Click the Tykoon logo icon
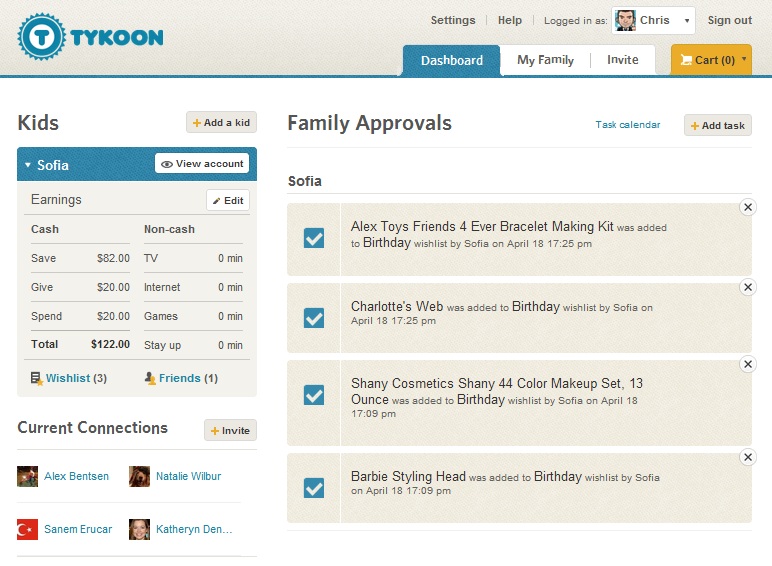Screen dimensions: 772x566 point(41,37)
